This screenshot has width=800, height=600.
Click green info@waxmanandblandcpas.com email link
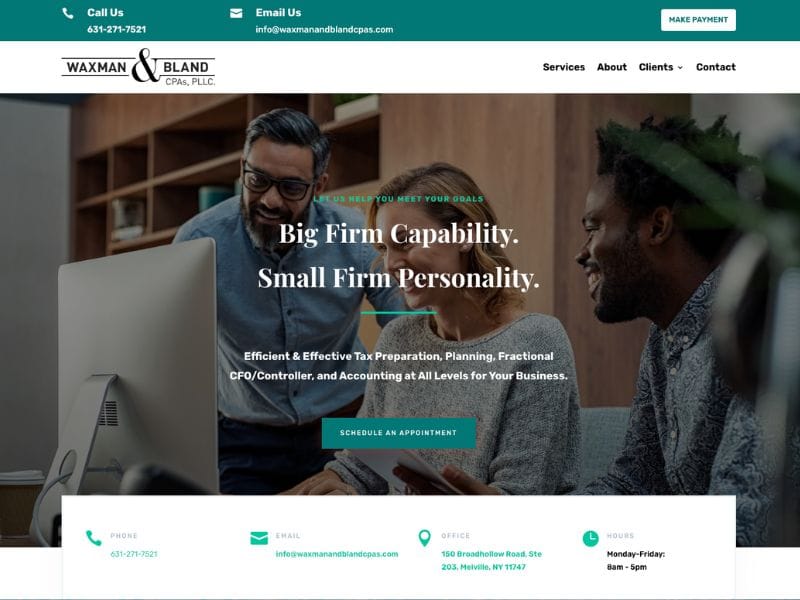coord(337,554)
